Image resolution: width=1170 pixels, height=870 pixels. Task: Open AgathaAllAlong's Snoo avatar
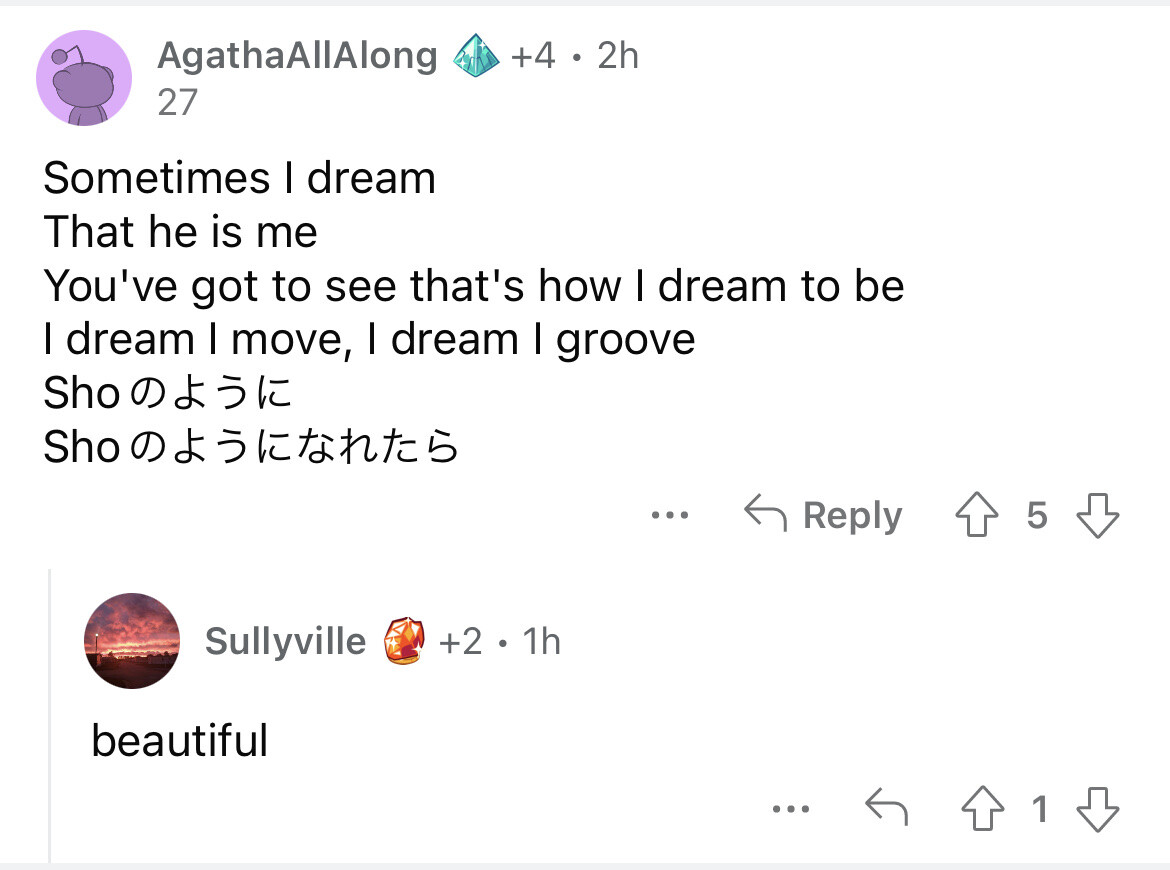(84, 78)
